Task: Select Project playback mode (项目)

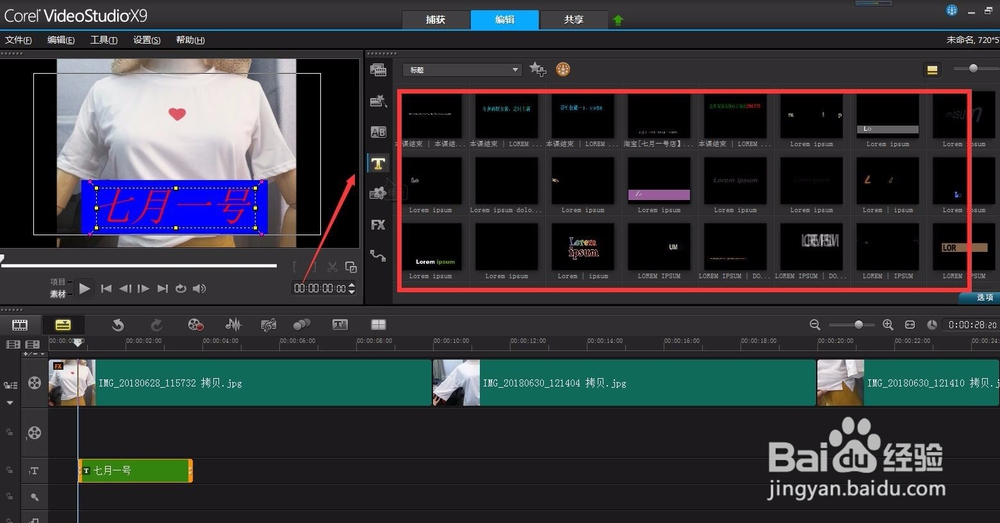Action: [x=58, y=281]
